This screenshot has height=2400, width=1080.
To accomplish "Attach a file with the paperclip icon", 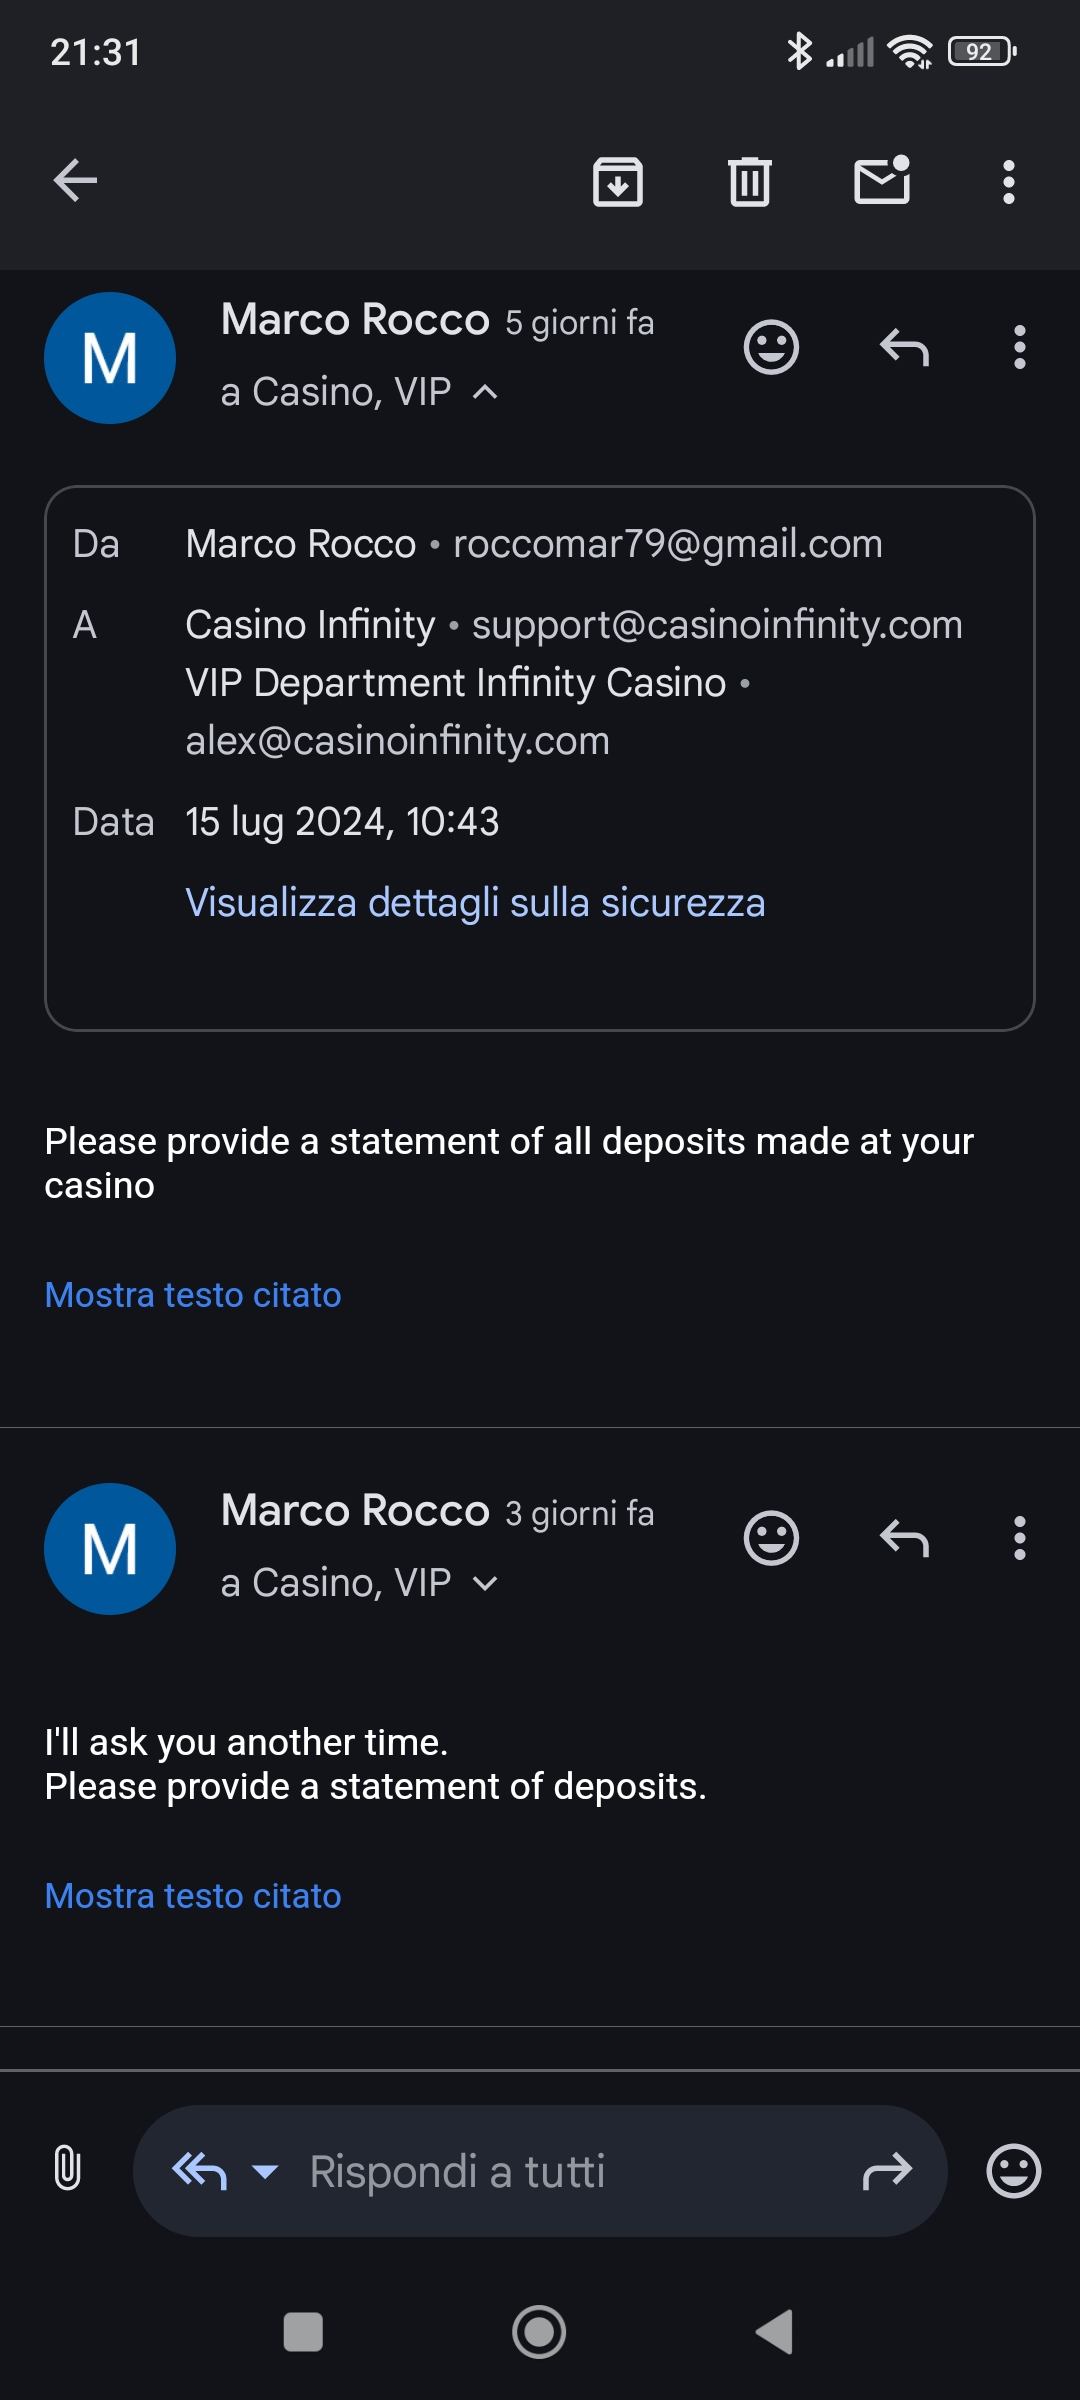I will click(x=67, y=2171).
